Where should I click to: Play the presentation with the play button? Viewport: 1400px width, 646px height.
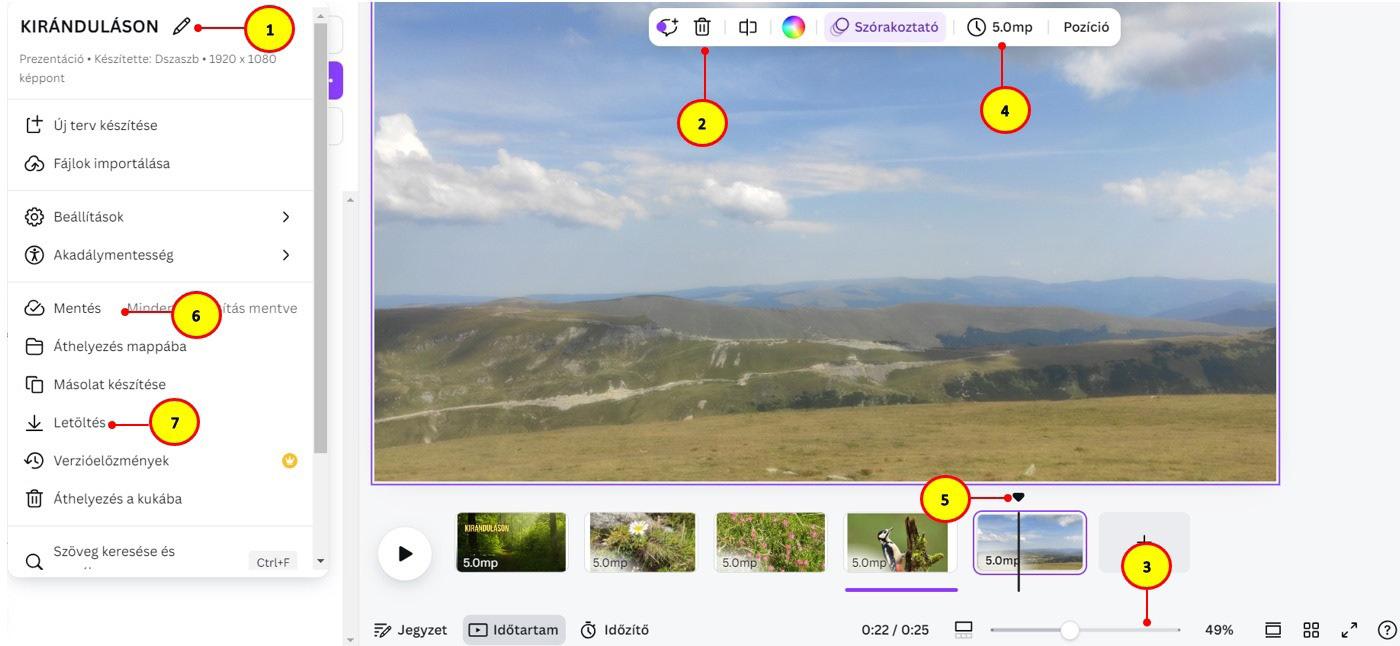405,553
